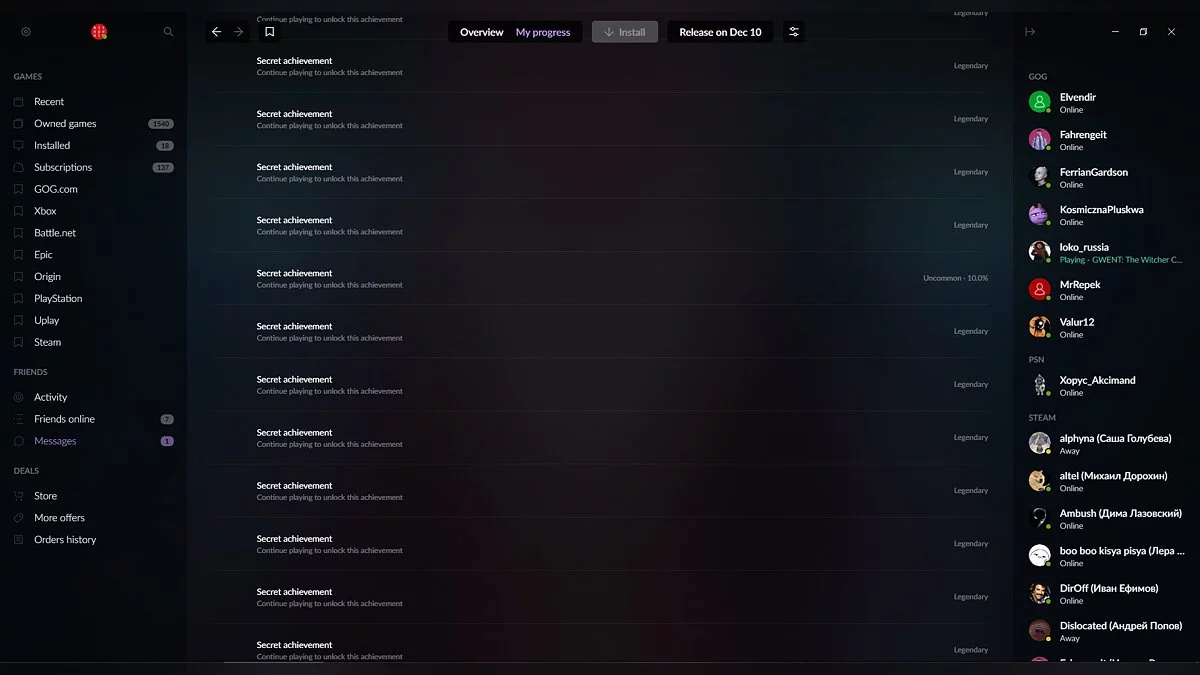Click the search magnifier icon

pos(168,32)
